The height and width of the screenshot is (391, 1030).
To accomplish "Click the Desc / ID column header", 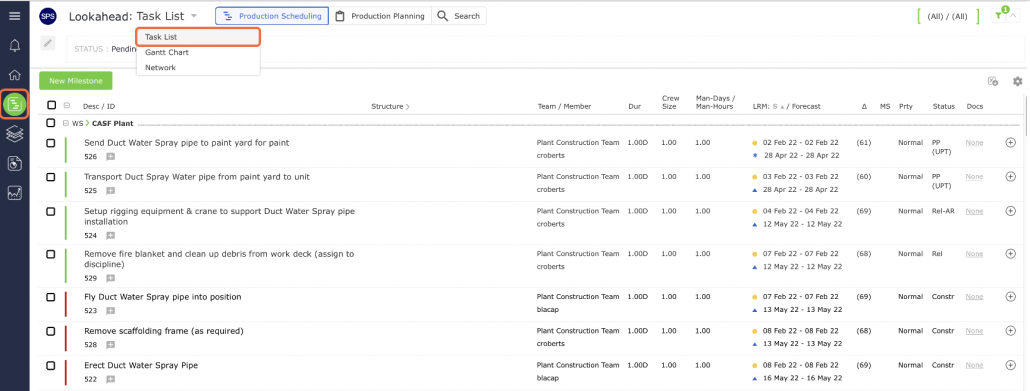I will 99,106.
